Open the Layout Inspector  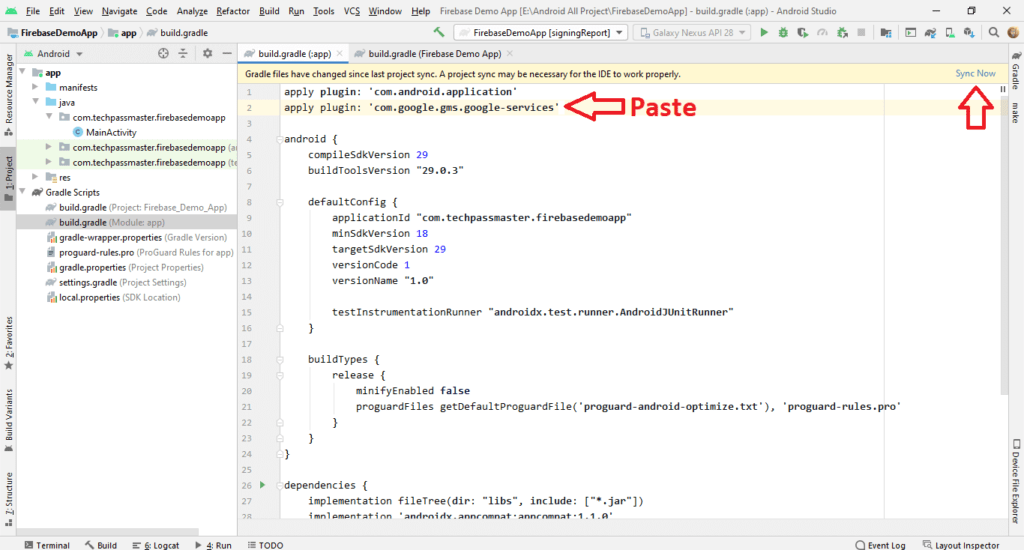coord(961,545)
